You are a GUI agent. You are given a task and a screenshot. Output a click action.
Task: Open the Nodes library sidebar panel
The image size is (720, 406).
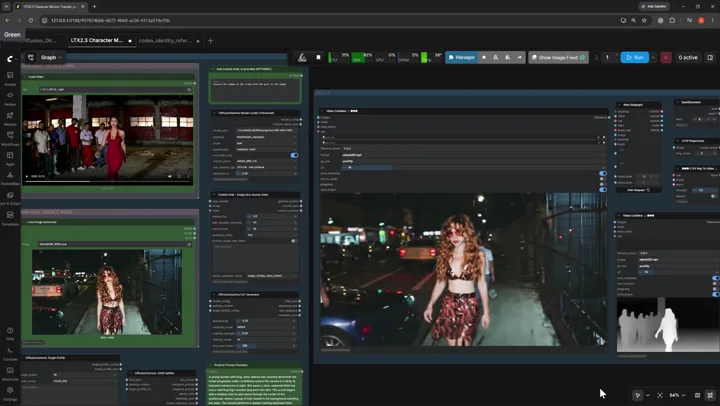[x=10, y=98]
